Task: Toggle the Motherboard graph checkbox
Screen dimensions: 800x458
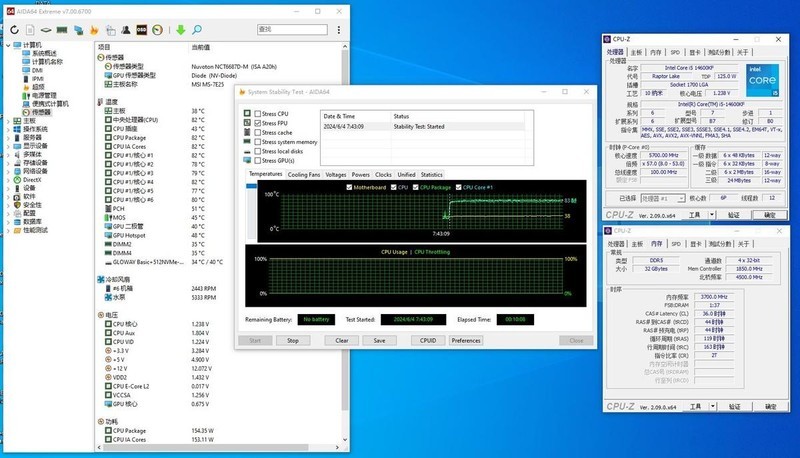Action: [349, 188]
